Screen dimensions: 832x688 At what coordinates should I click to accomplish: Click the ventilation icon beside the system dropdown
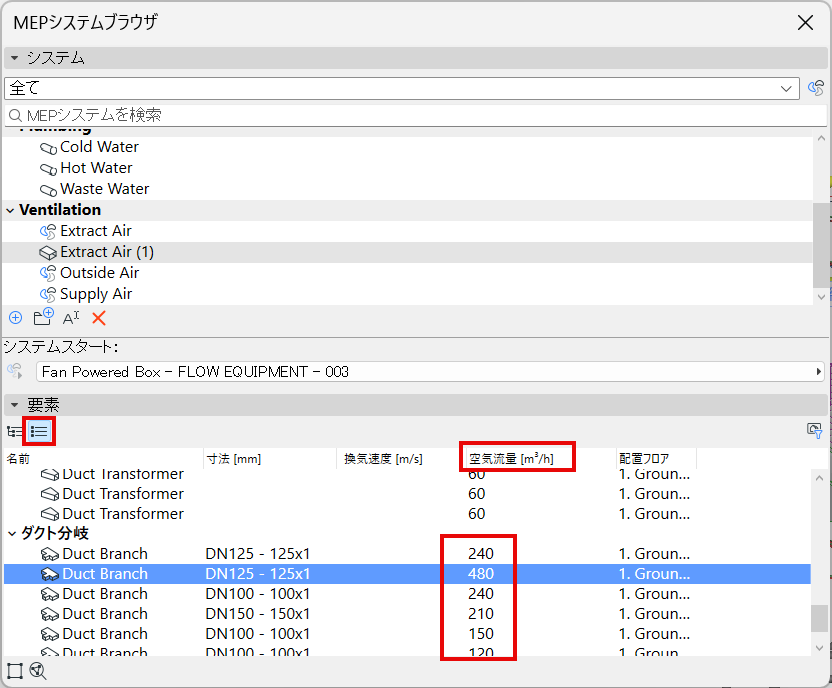816,88
